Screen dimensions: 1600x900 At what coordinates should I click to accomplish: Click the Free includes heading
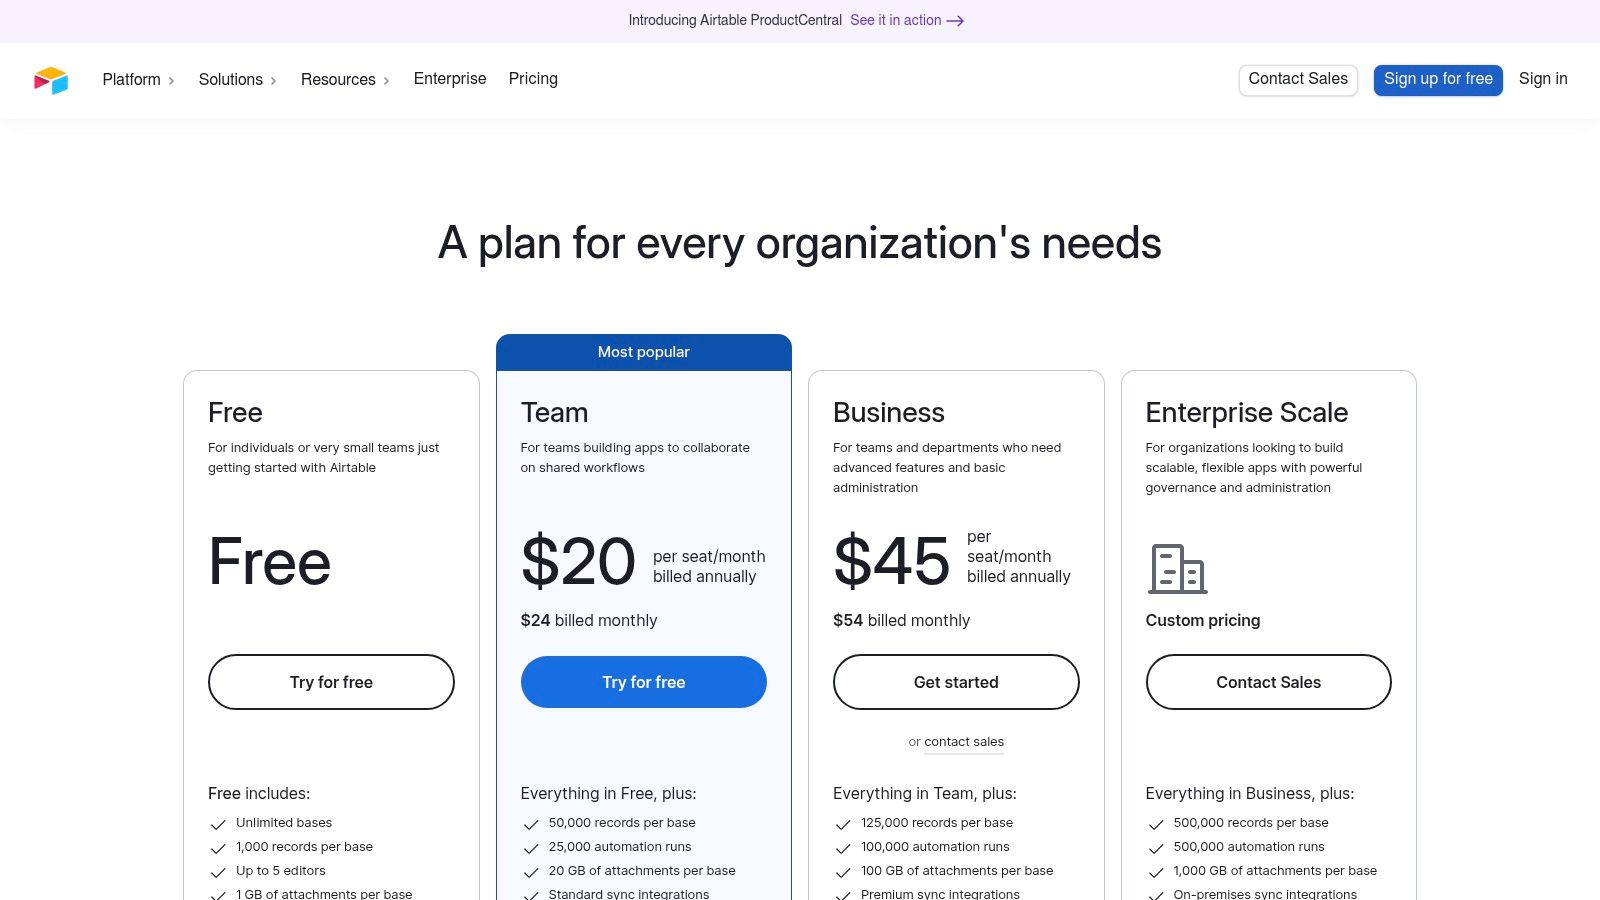[259, 793]
